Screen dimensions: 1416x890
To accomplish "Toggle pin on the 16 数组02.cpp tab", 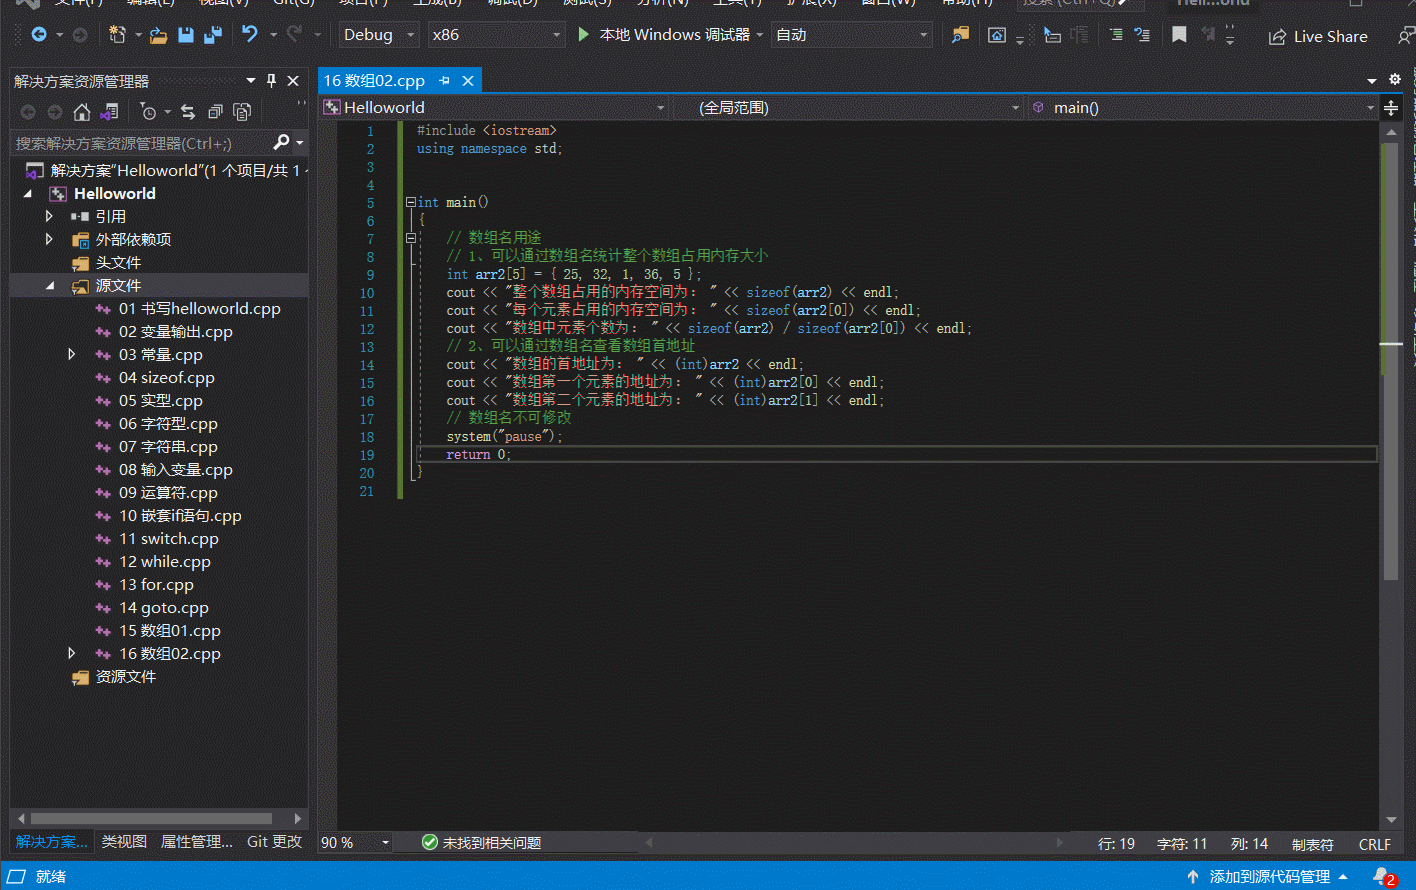I will click(x=444, y=81).
